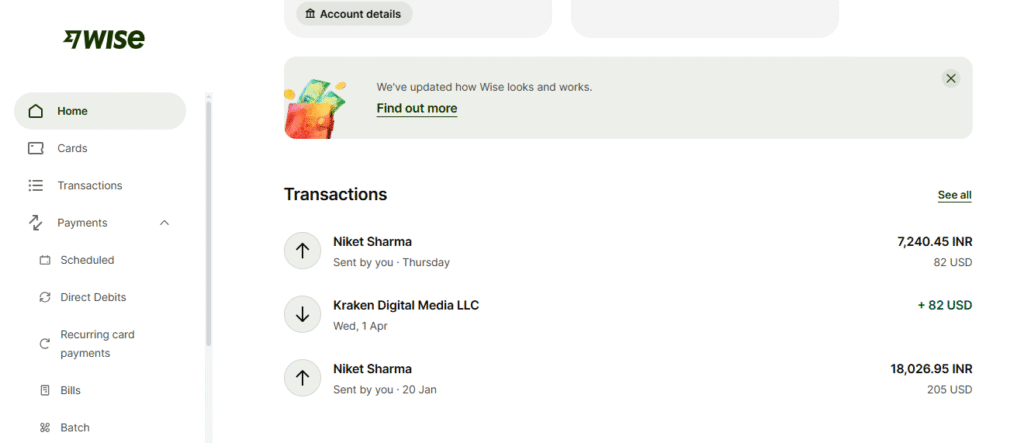
Task: Click the Direct Debits refresh icon
Action: [x=44, y=297]
